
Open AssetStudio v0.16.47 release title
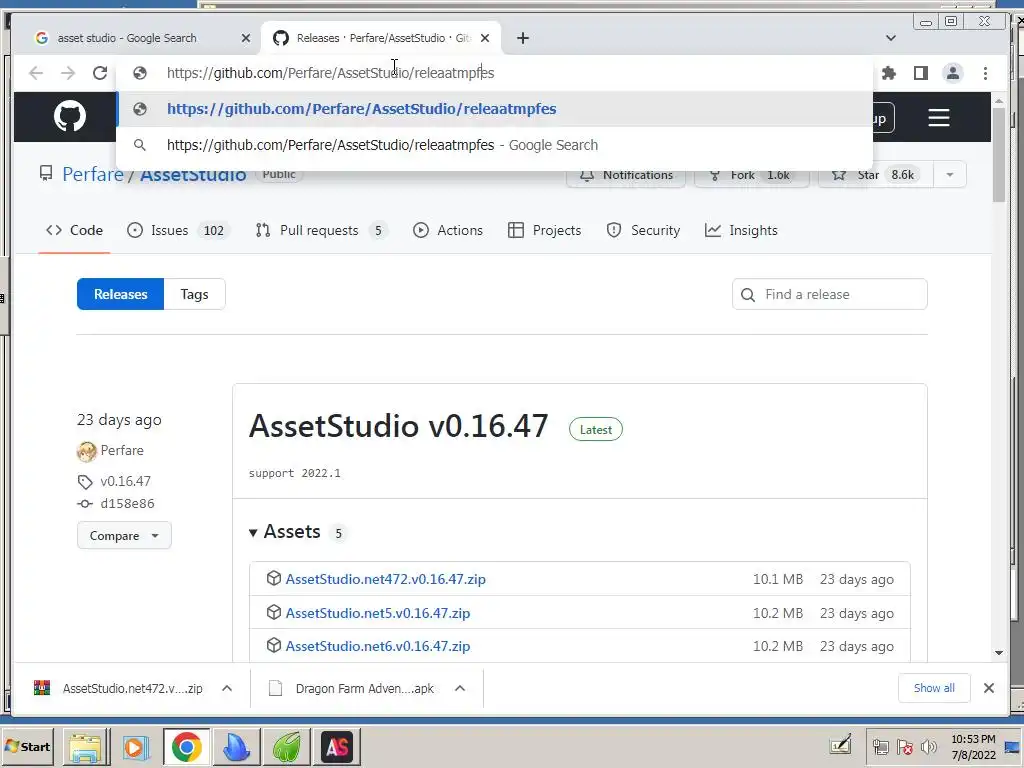tap(398, 426)
